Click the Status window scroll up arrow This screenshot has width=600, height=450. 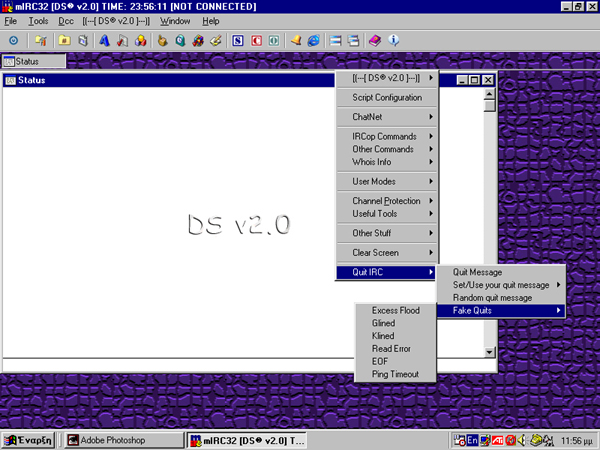489,94
